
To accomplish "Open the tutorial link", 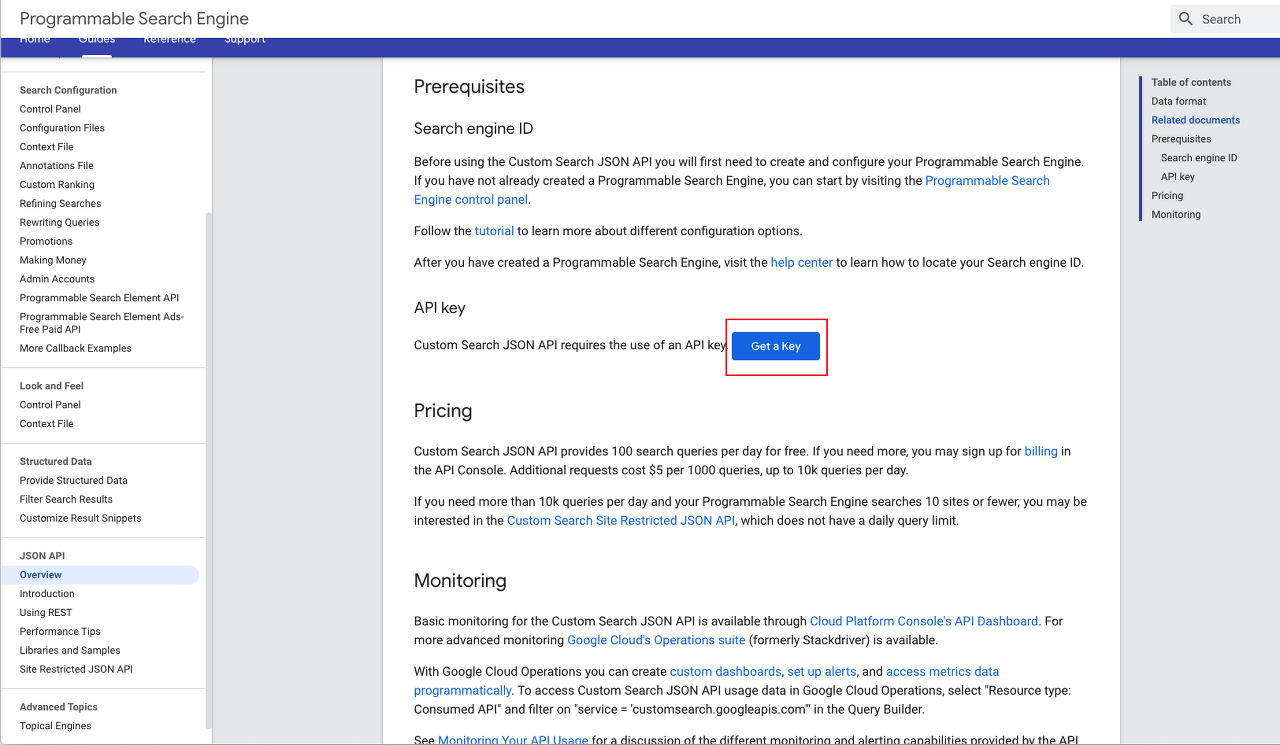I will coord(494,231).
